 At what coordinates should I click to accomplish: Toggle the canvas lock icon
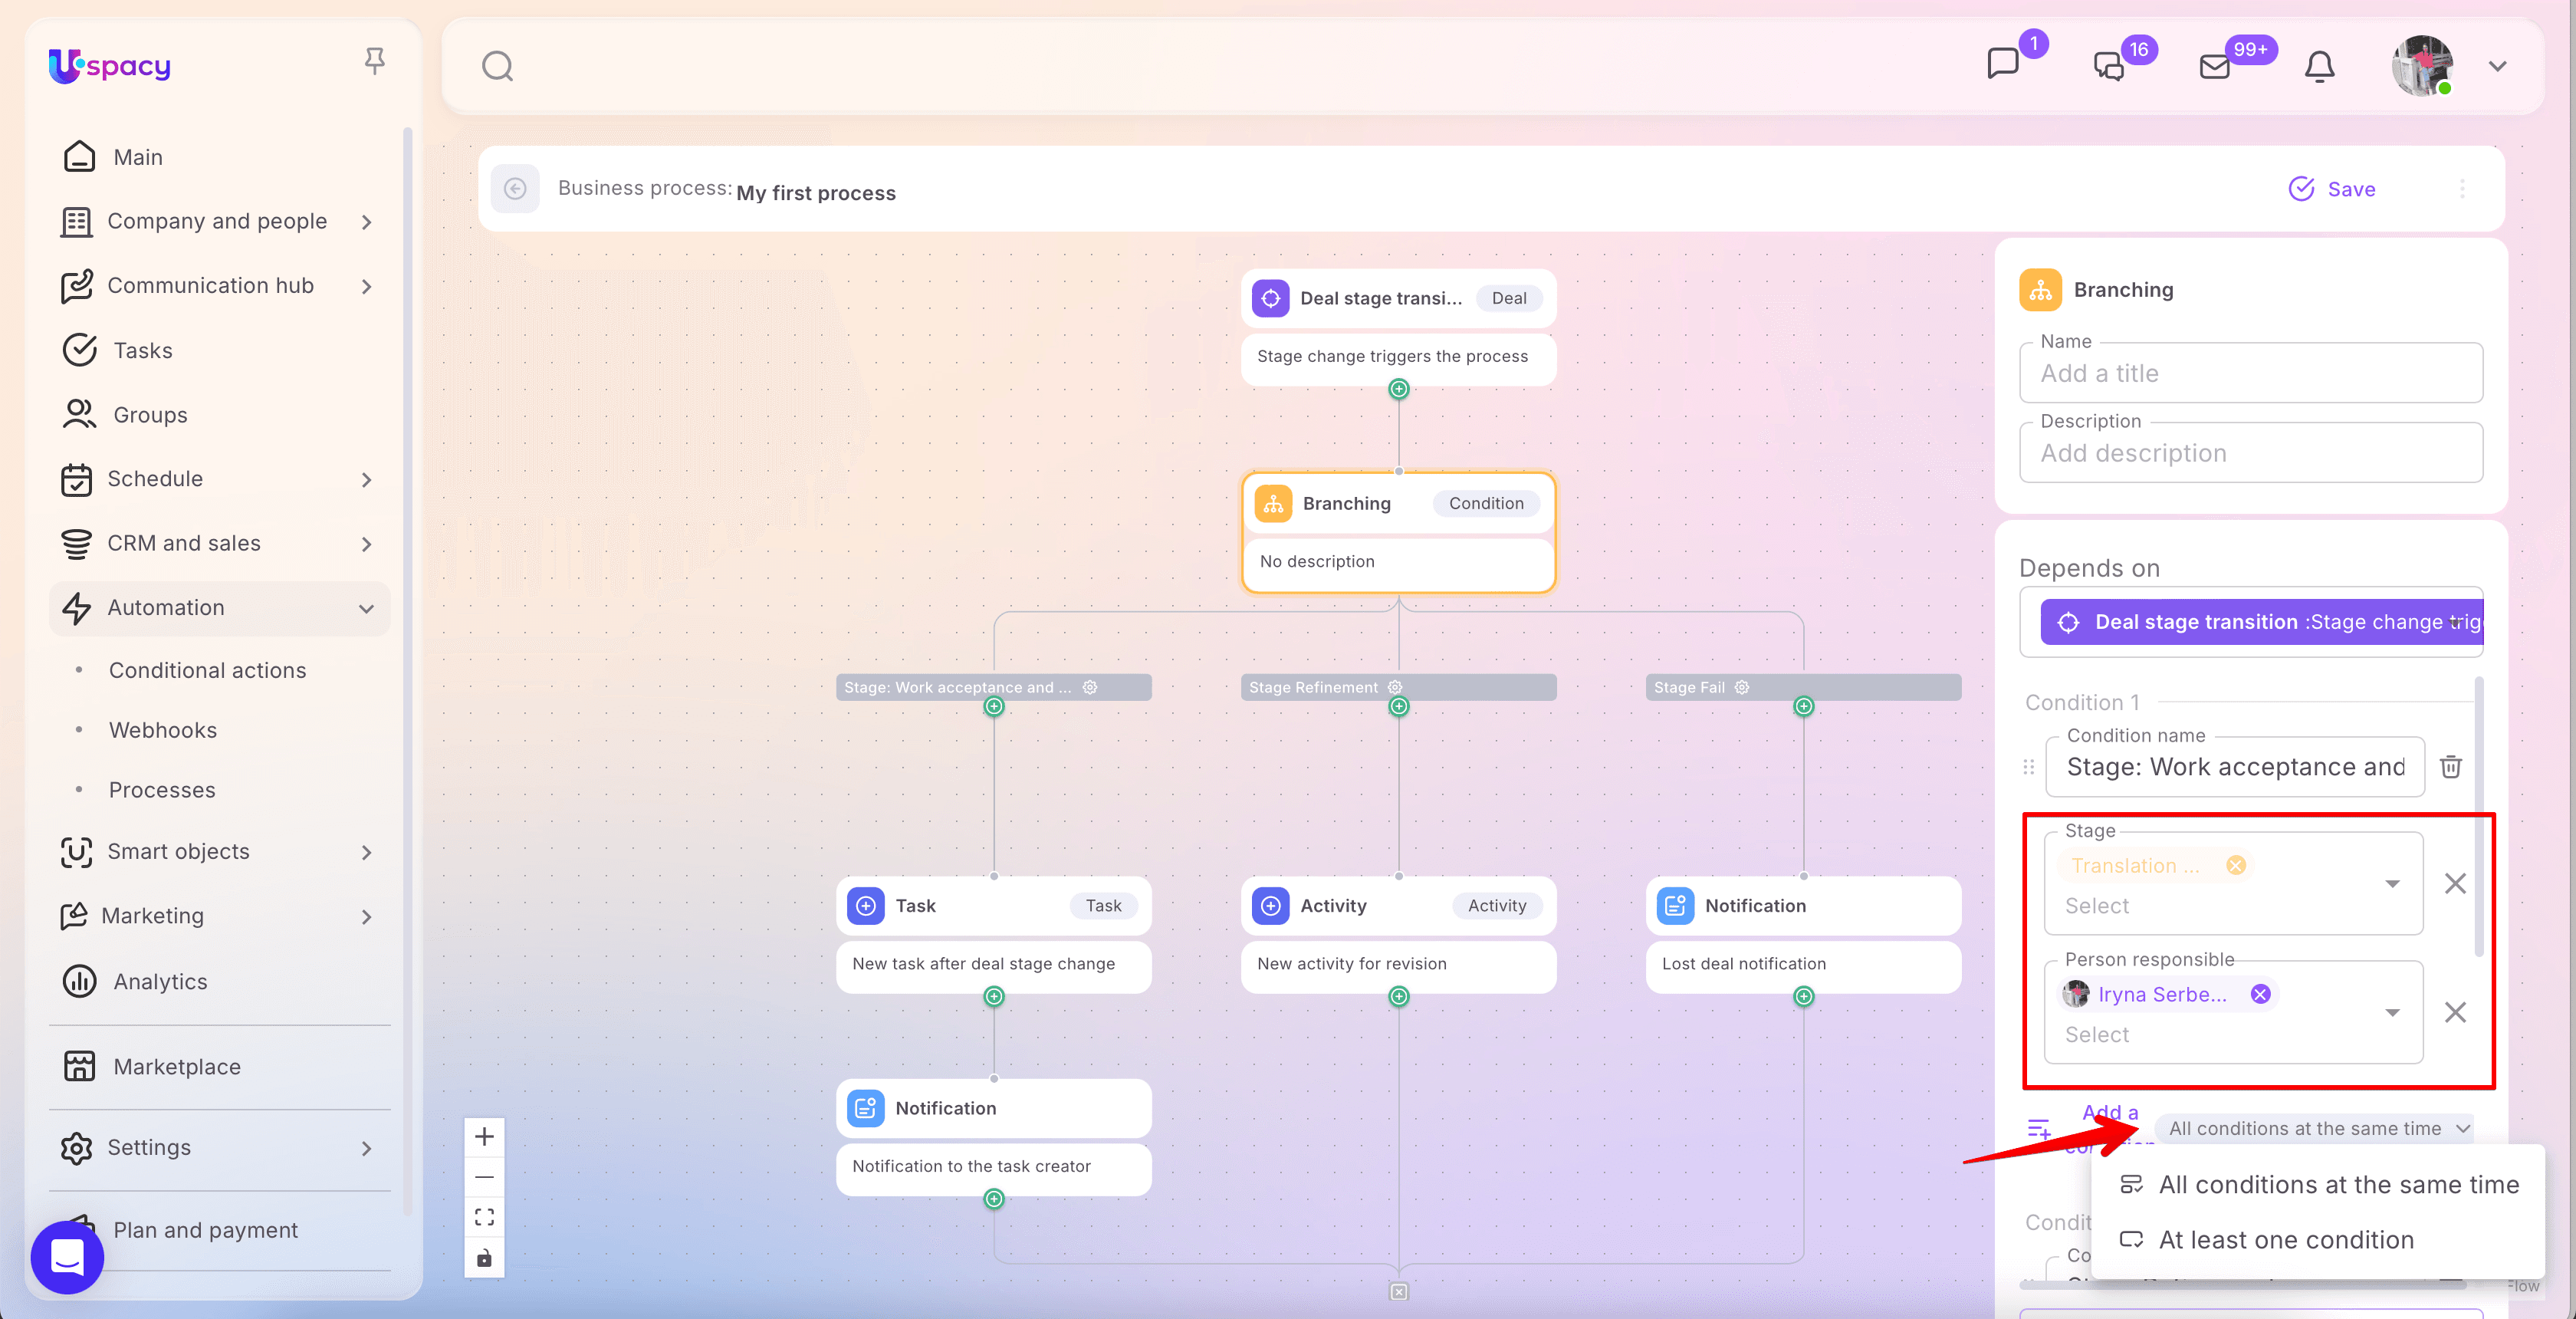pyautogui.click(x=484, y=1258)
